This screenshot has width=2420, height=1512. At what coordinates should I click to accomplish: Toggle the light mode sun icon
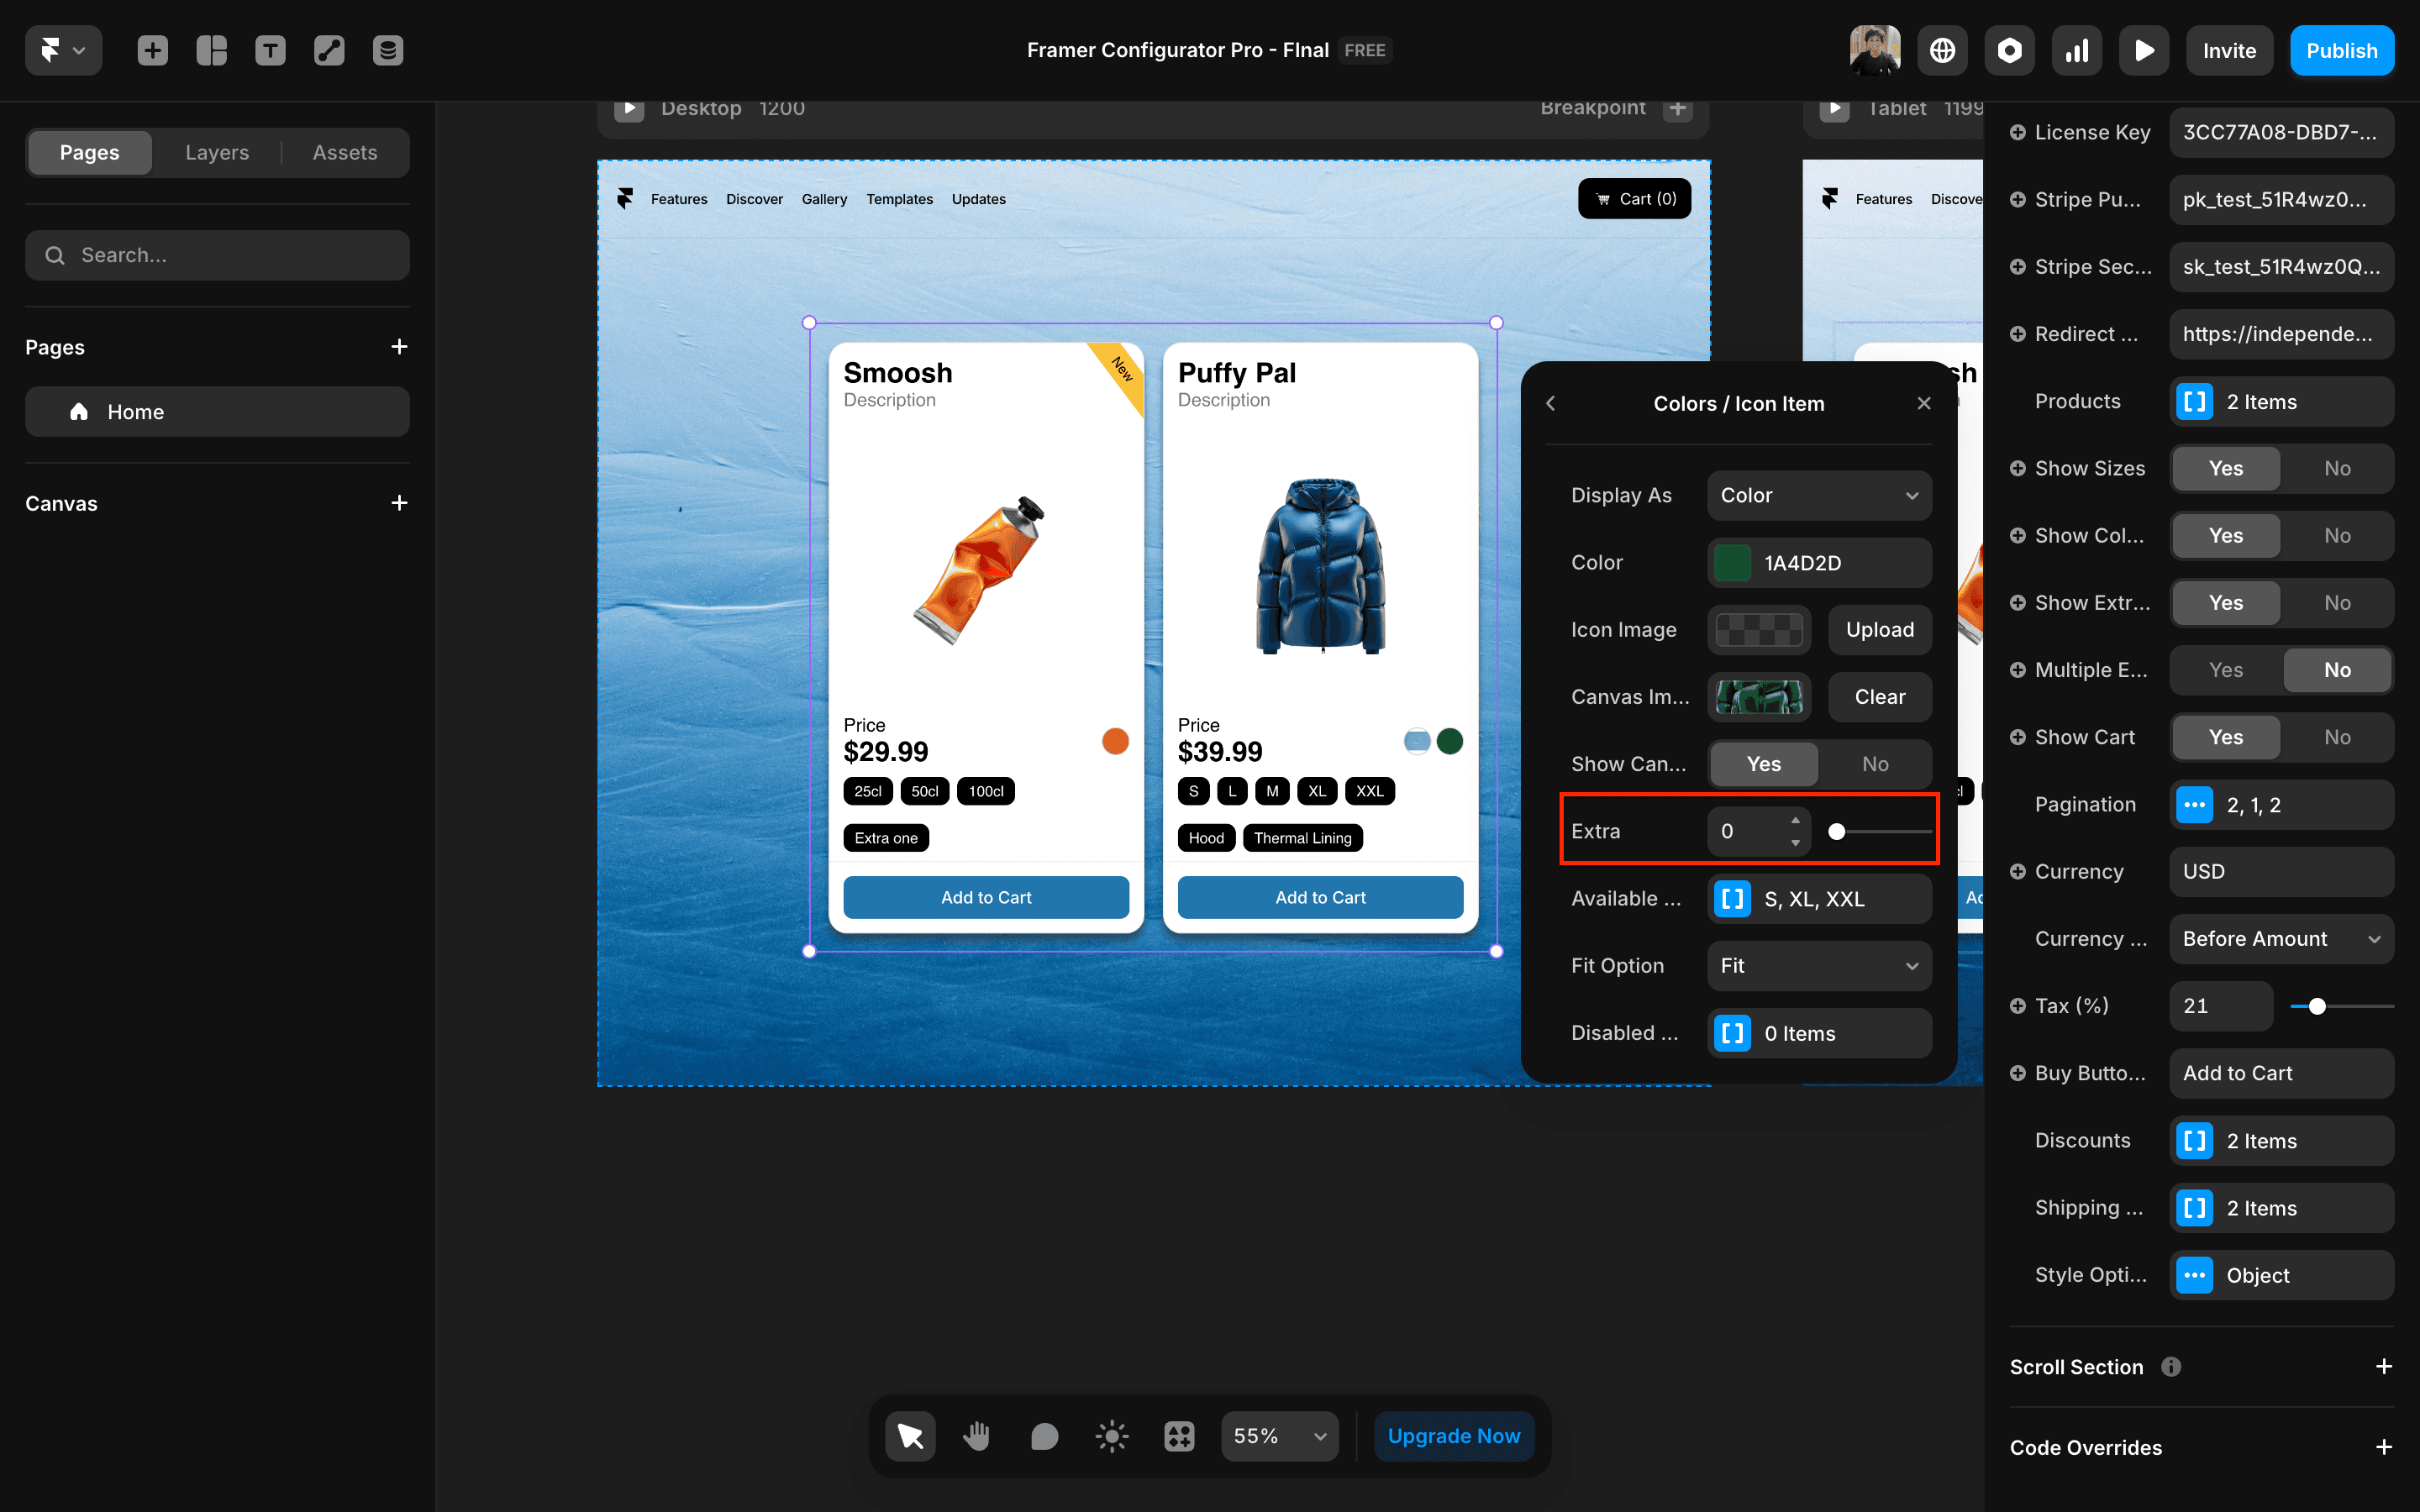[1111, 1436]
